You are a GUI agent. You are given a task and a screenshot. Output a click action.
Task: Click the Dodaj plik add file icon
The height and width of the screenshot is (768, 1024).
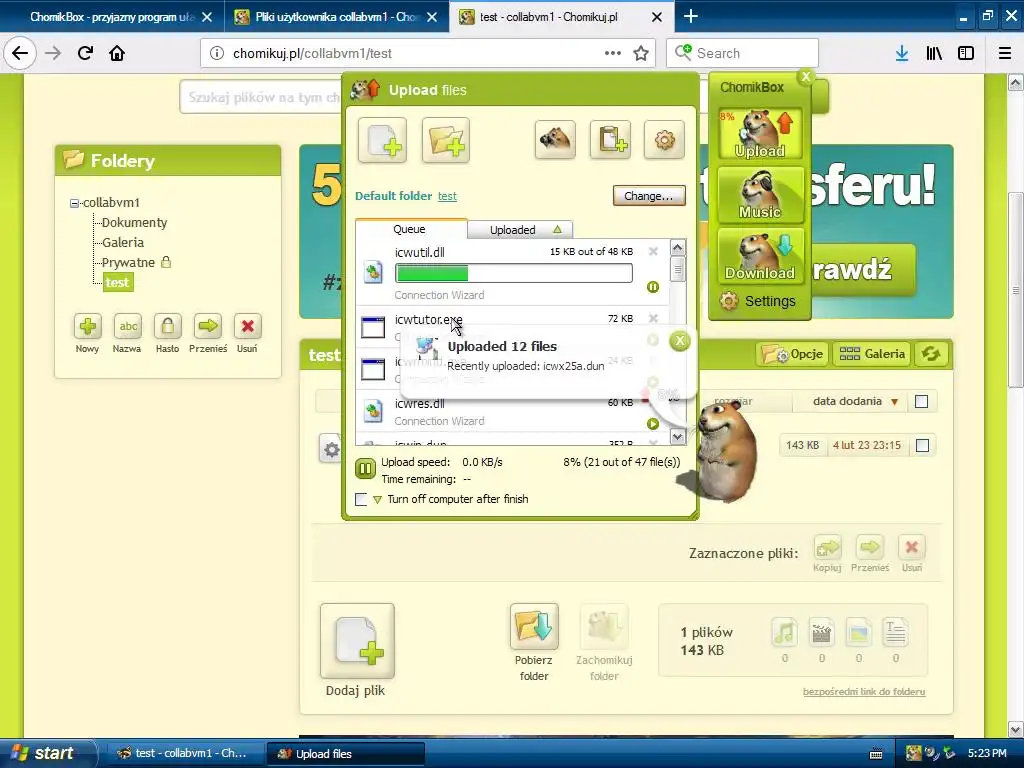click(357, 641)
